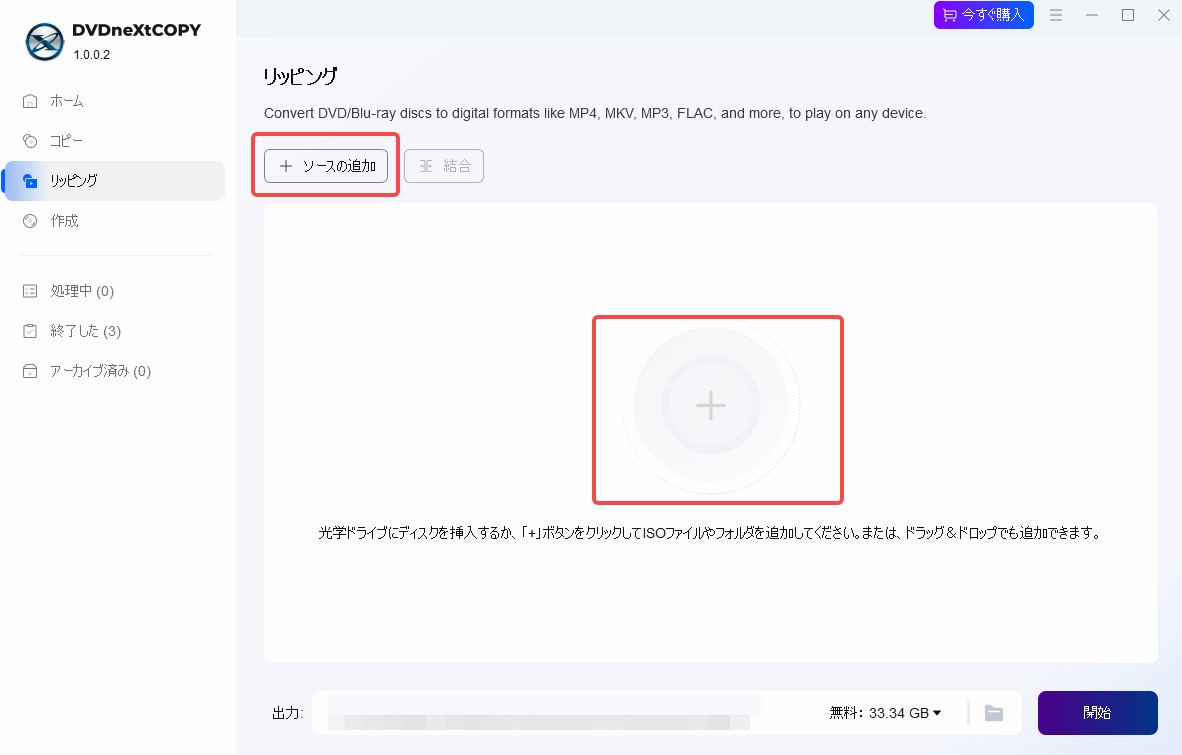This screenshot has height=755, width=1182.
Task: Minimize the DVDneXtCOPY window
Action: [x=1092, y=15]
